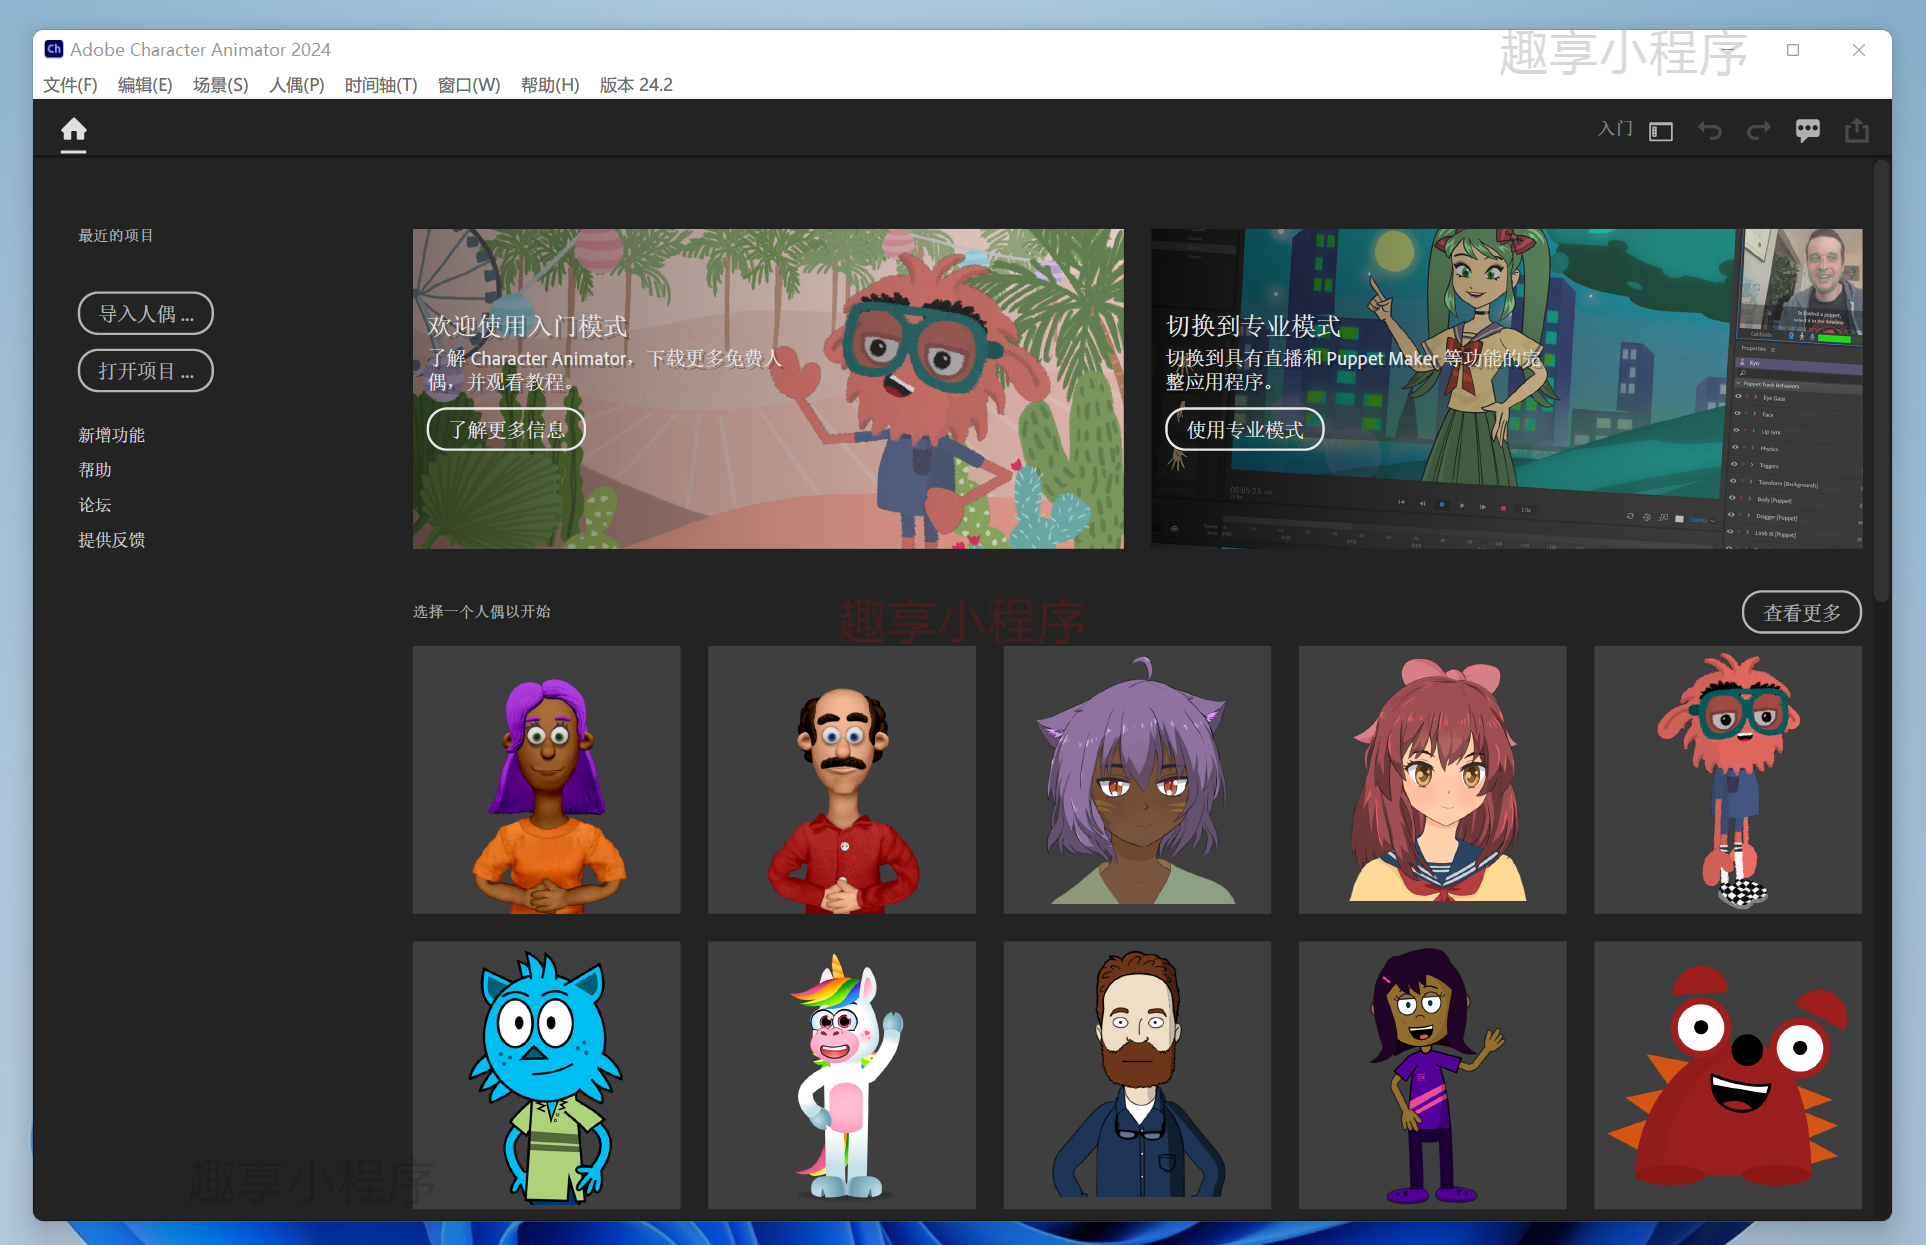Open the 论坛 link
This screenshot has height=1245, width=1926.
coord(95,505)
